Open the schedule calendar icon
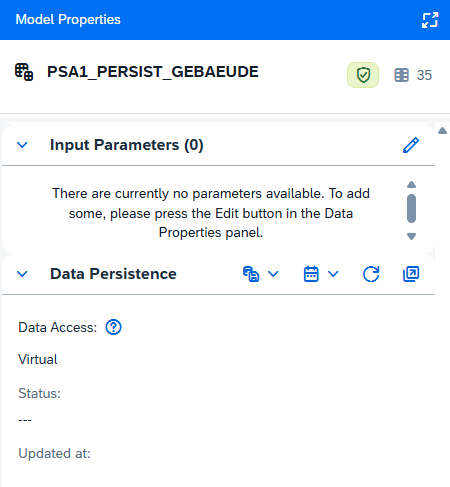 coord(311,274)
